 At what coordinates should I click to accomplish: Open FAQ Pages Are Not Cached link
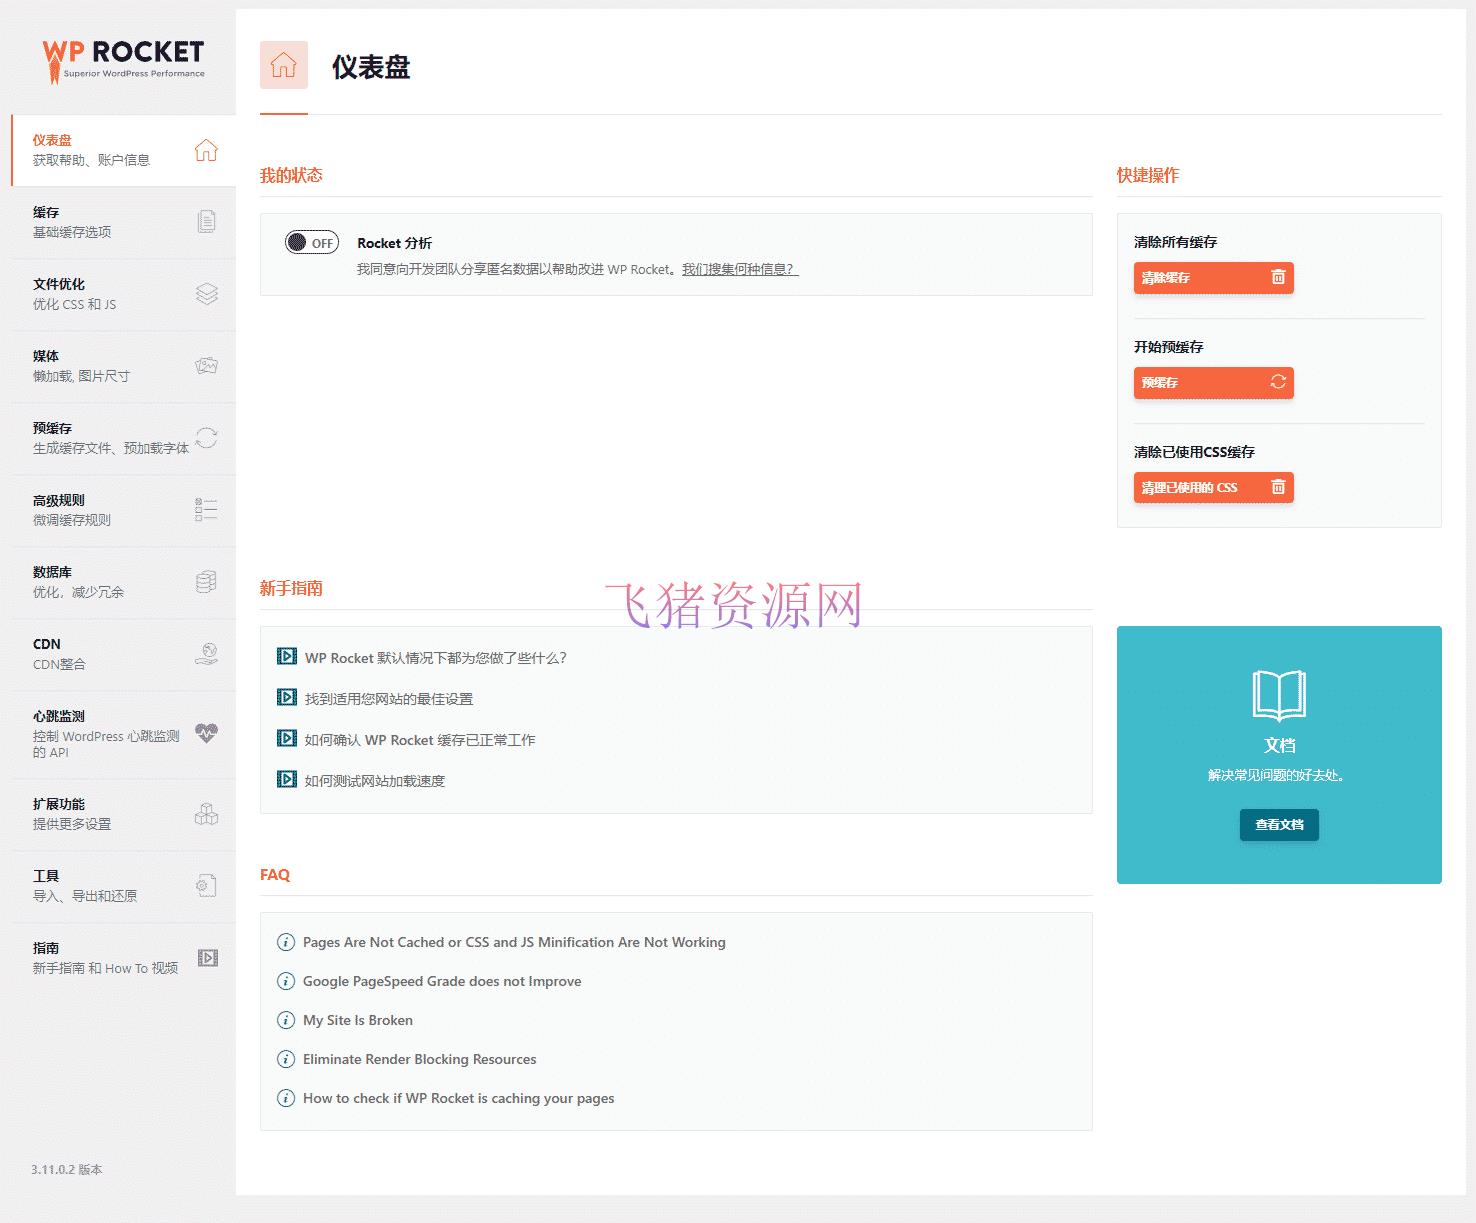[x=514, y=942]
